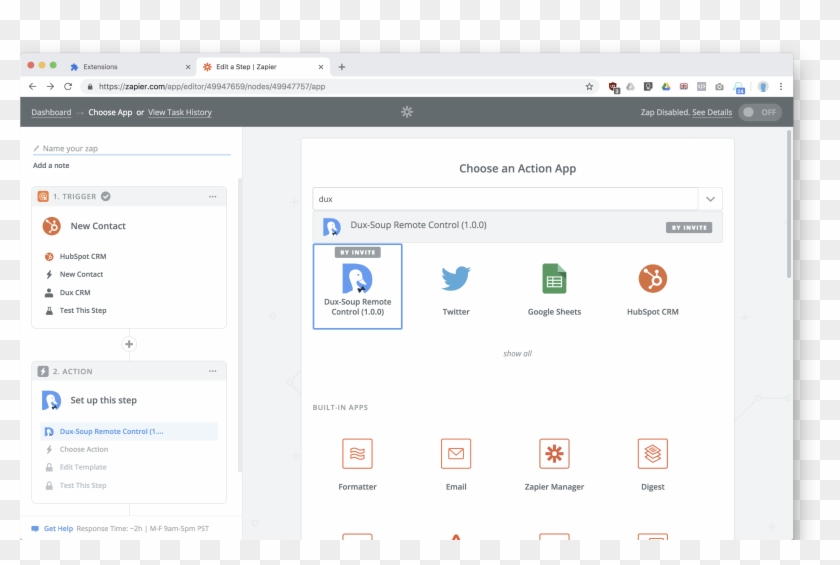Expand the app search dropdown arrow
This screenshot has height=565, width=840.
[x=710, y=199]
